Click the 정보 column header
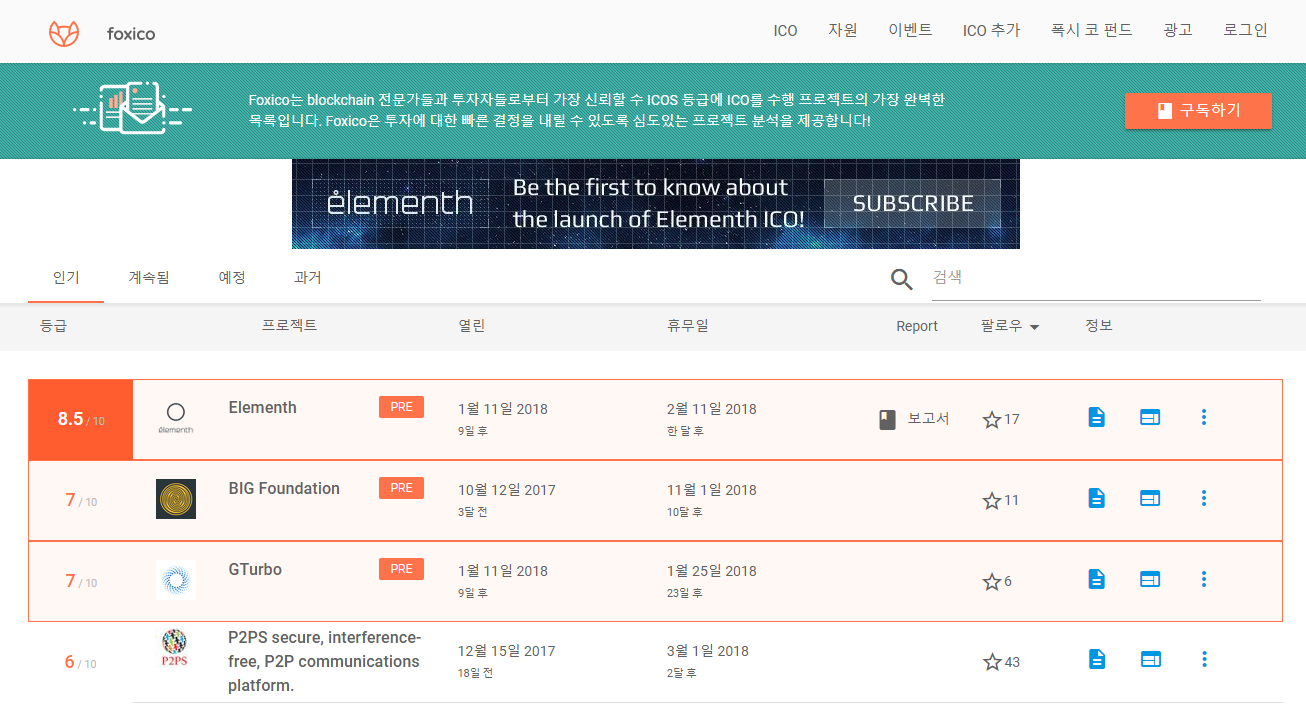This screenshot has width=1306, height=716. 1099,326
